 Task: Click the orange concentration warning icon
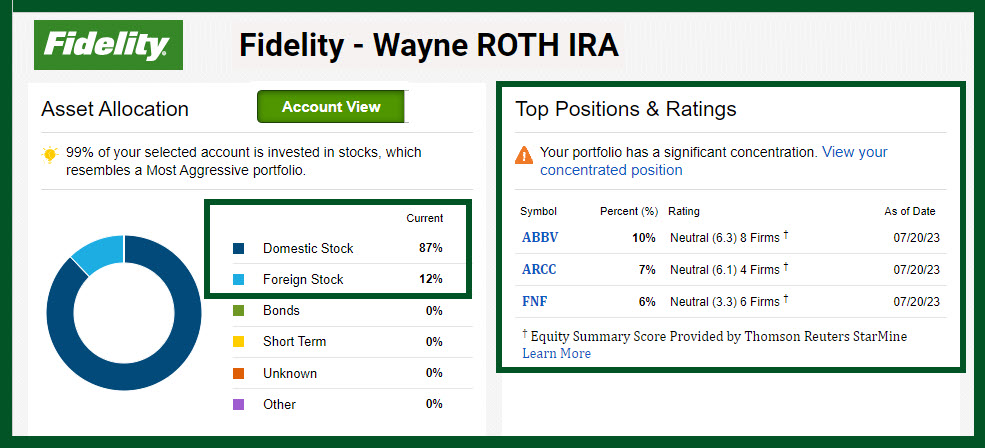[524, 154]
